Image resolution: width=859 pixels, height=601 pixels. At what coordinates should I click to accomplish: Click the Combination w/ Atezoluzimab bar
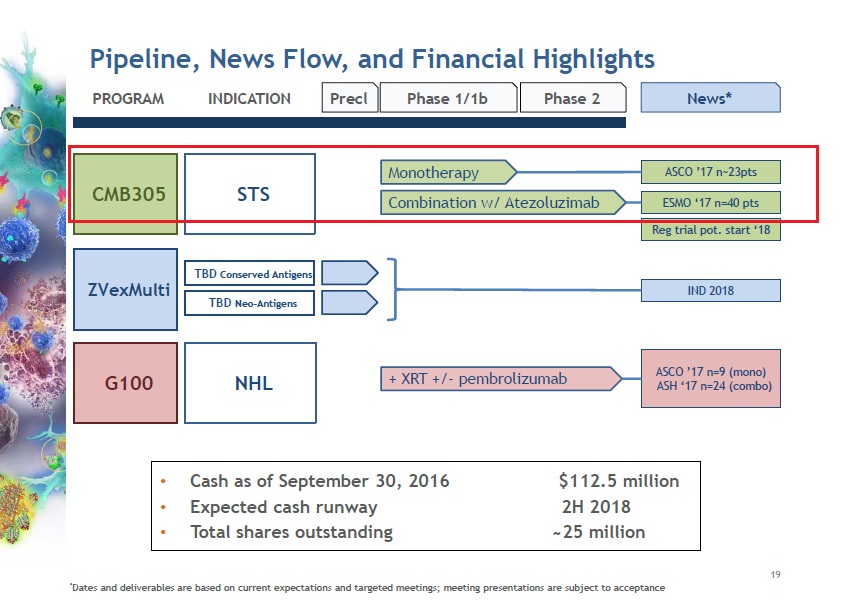tap(500, 202)
